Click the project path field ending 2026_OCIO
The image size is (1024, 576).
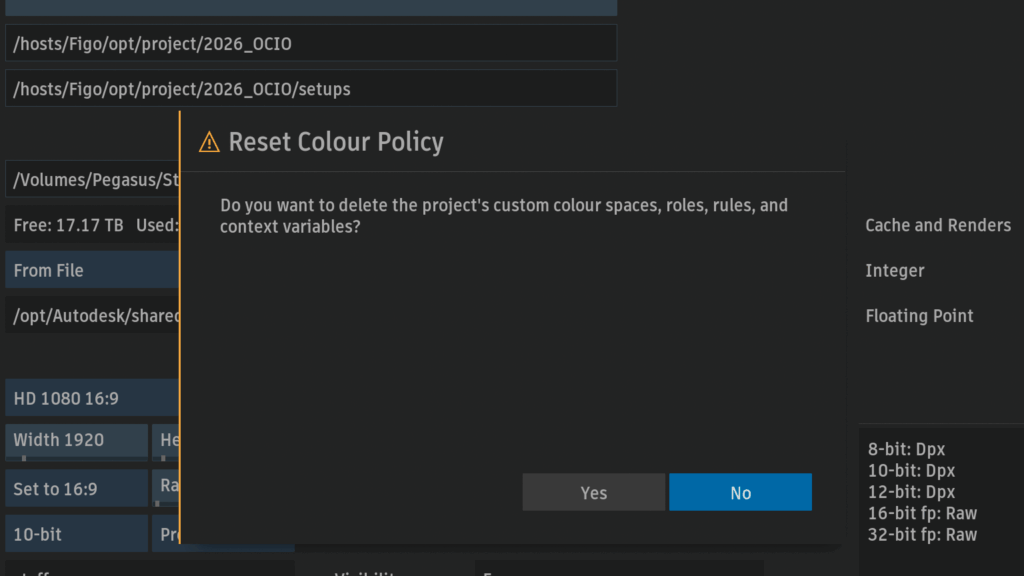coord(311,43)
